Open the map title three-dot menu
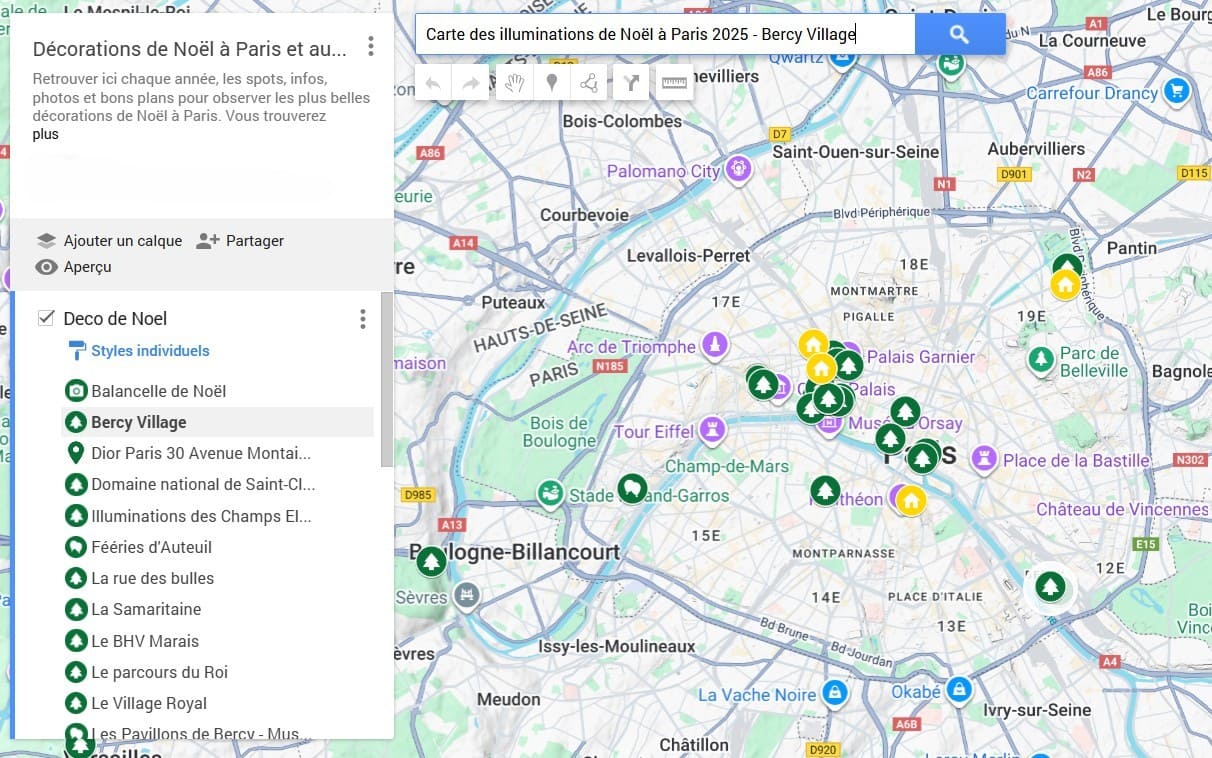1212x758 pixels. point(371,46)
